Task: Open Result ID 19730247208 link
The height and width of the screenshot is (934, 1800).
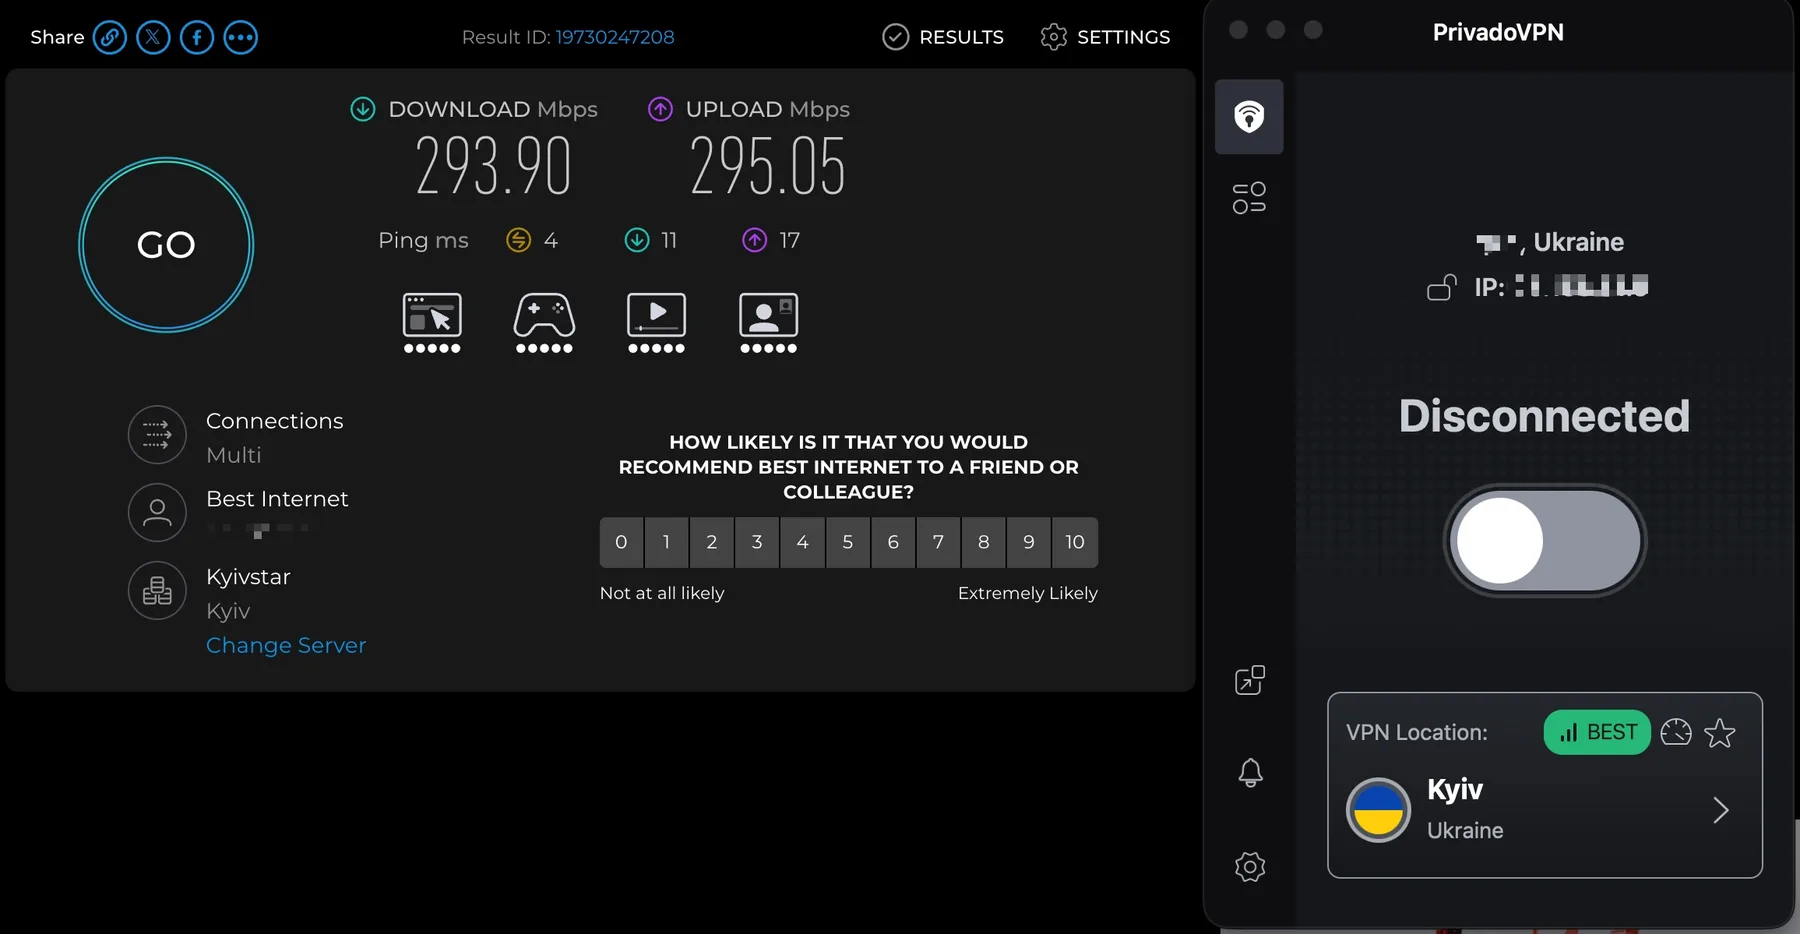Action: [615, 37]
